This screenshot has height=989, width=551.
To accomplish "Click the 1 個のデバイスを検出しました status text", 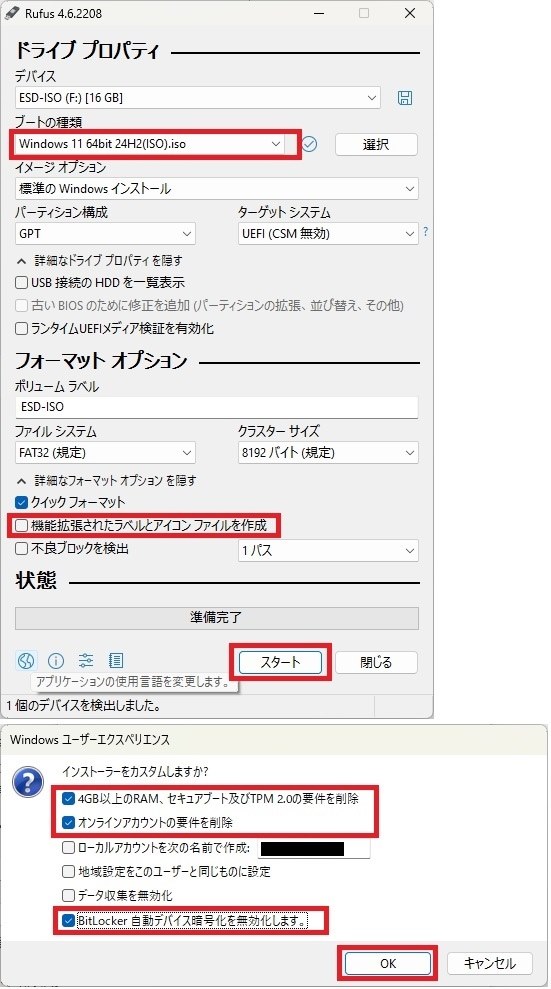I will click(83, 705).
